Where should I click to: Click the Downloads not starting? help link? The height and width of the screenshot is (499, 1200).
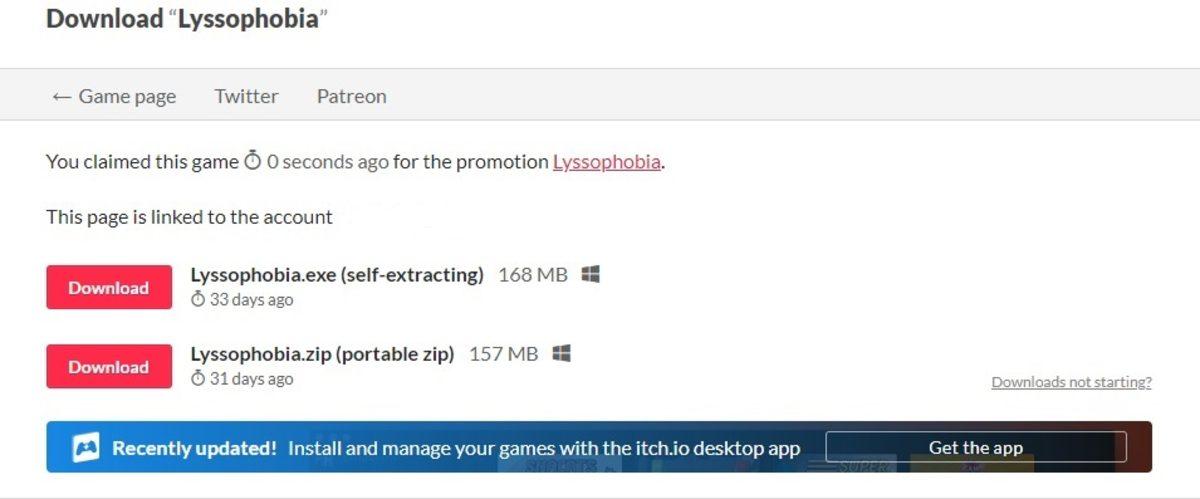point(1071,382)
